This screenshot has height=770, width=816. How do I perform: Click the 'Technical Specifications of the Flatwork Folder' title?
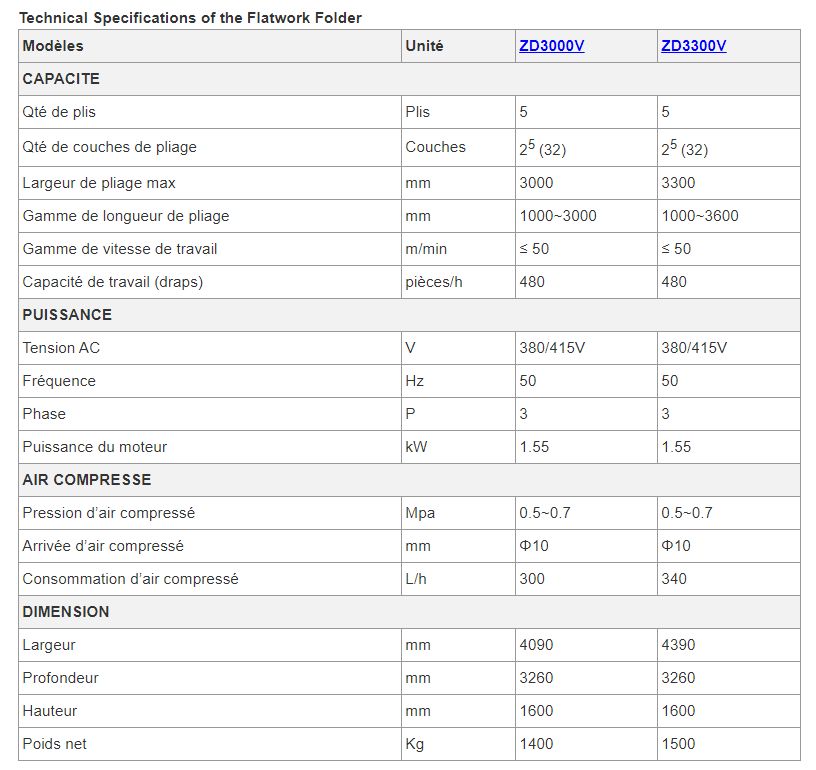(x=191, y=18)
